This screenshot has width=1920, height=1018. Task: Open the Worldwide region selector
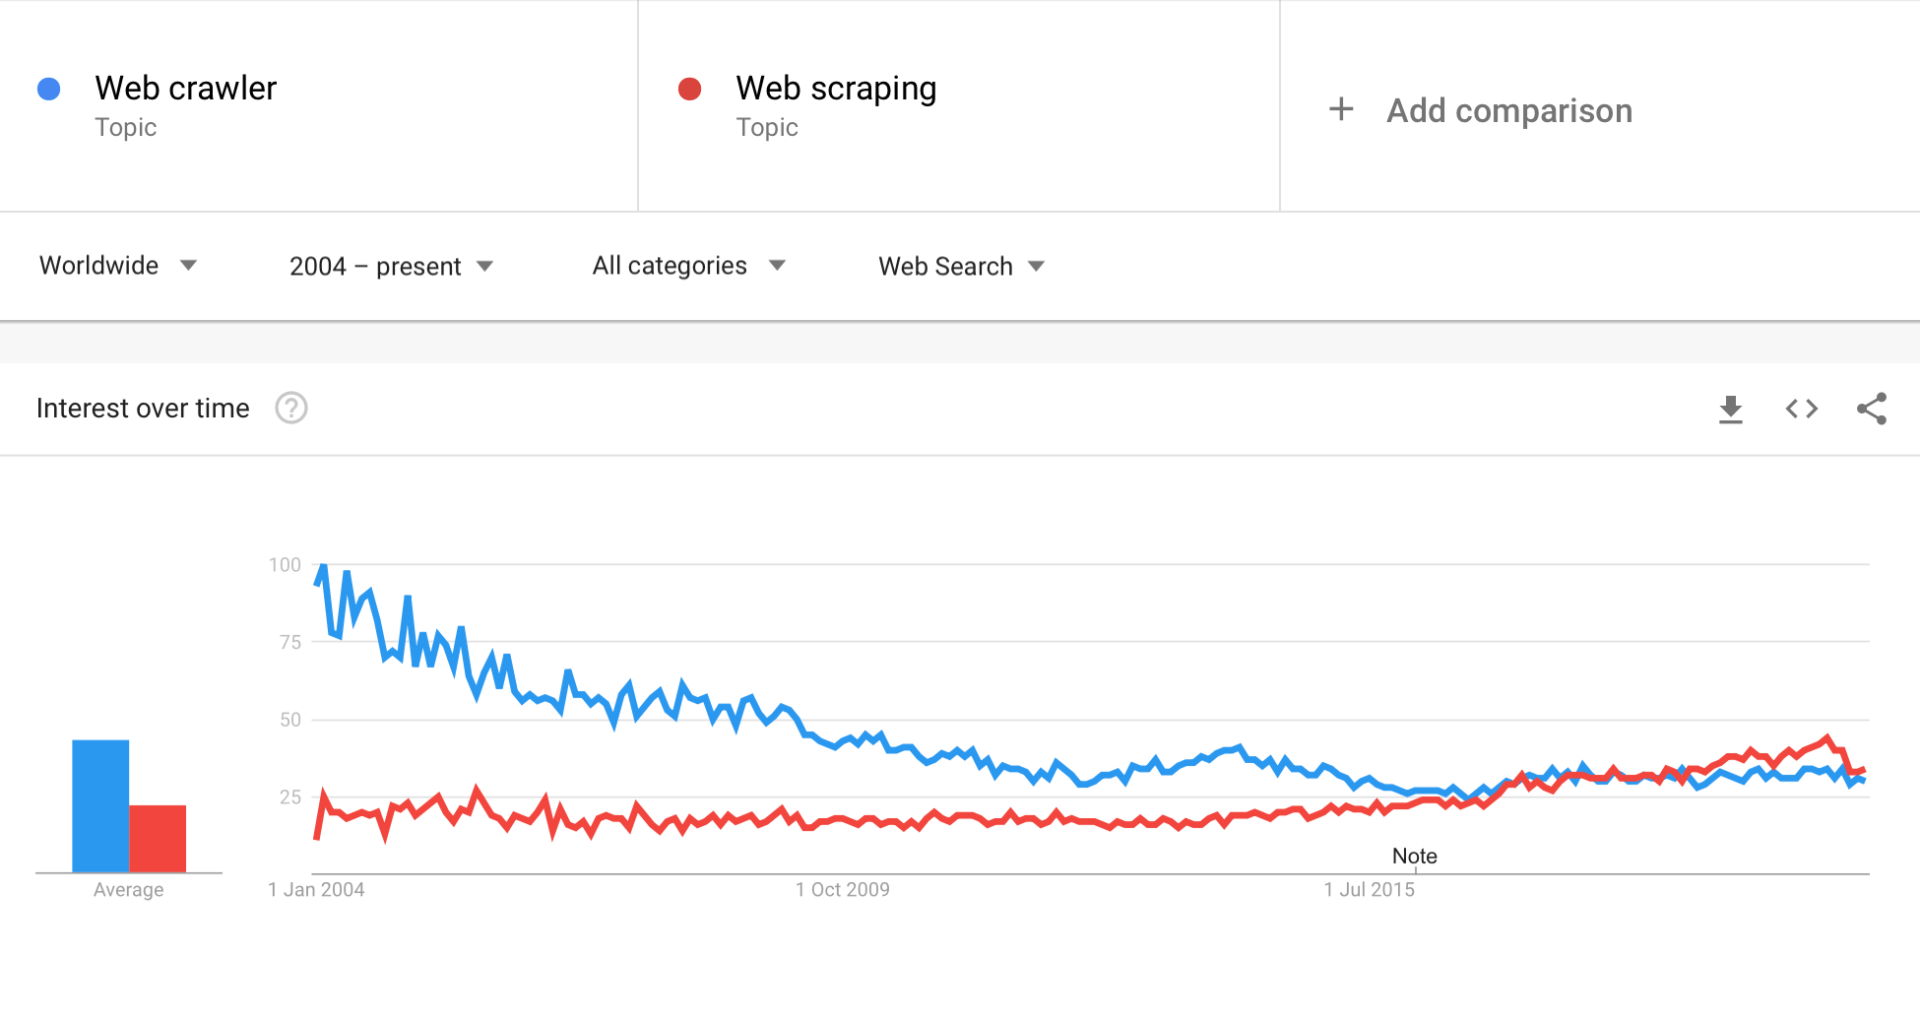point(99,265)
